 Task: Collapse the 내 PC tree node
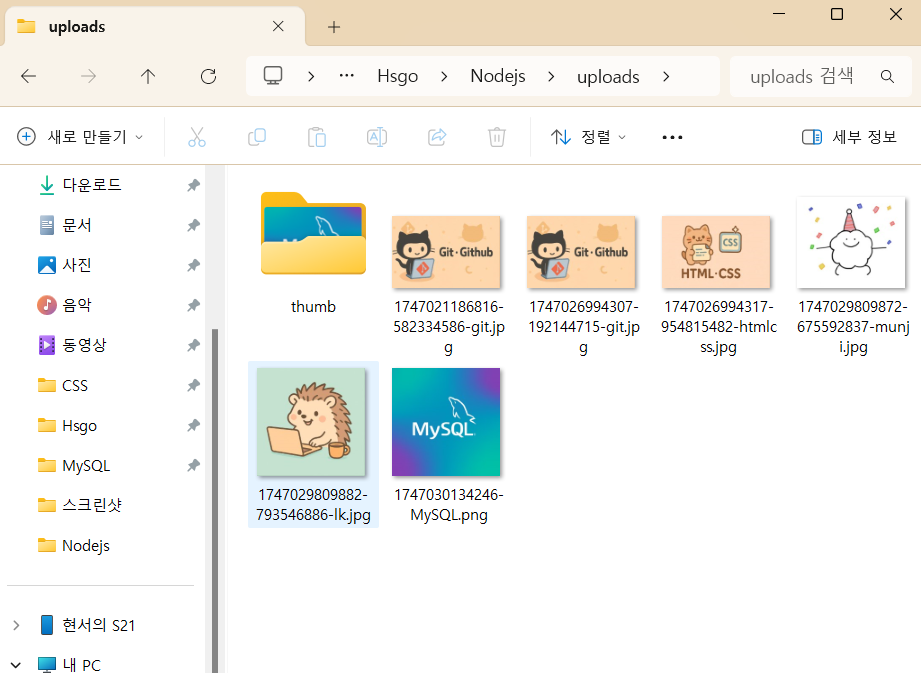(16, 665)
